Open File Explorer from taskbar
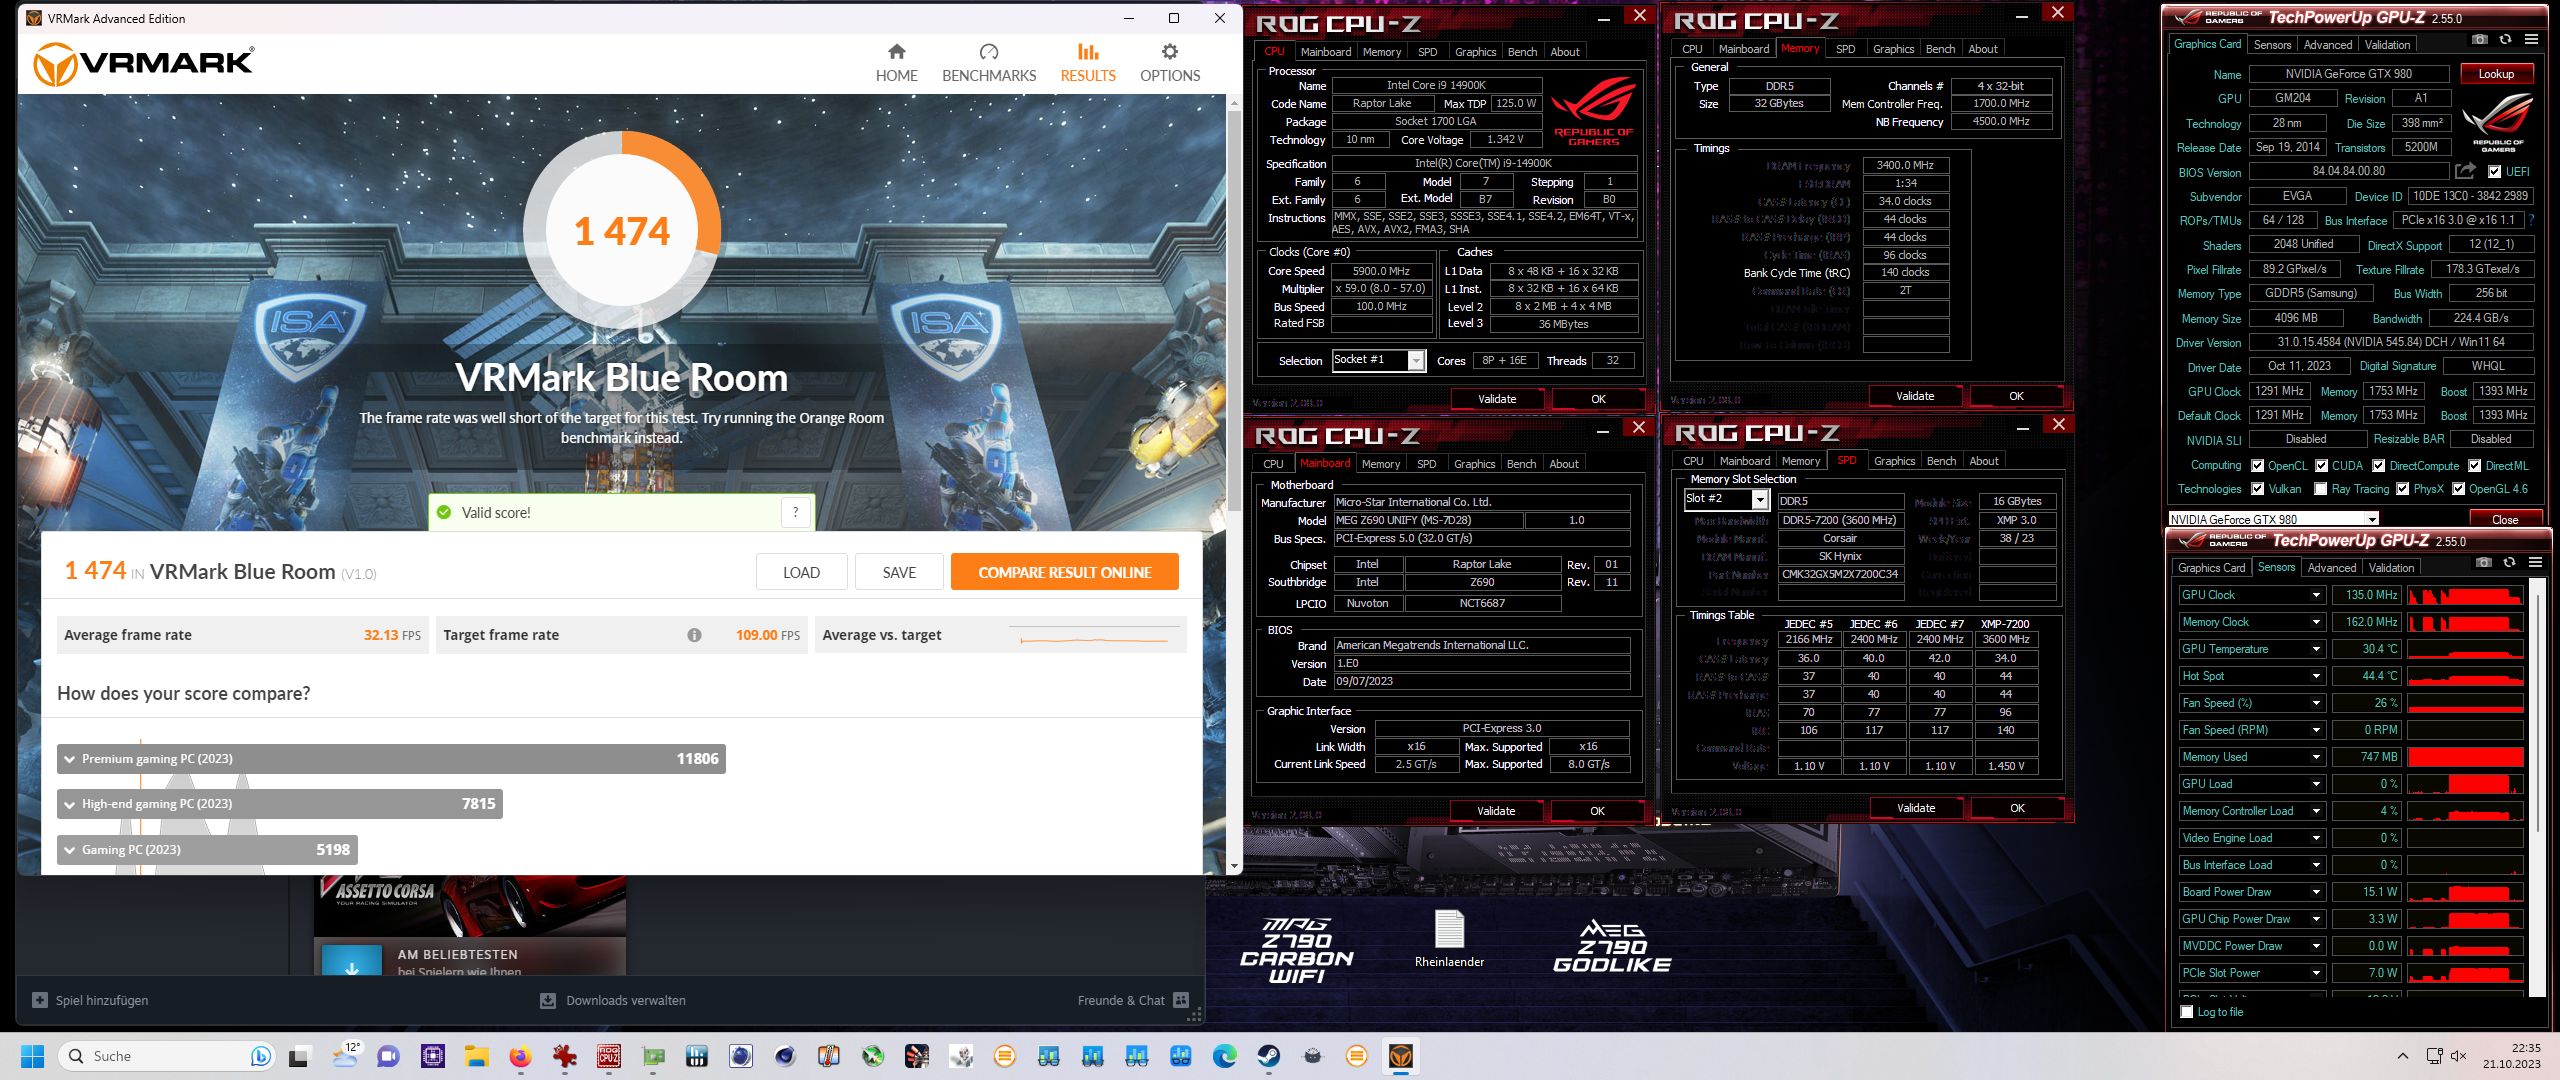The width and height of the screenshot is (2560, 1080). tap(476, 1056)
